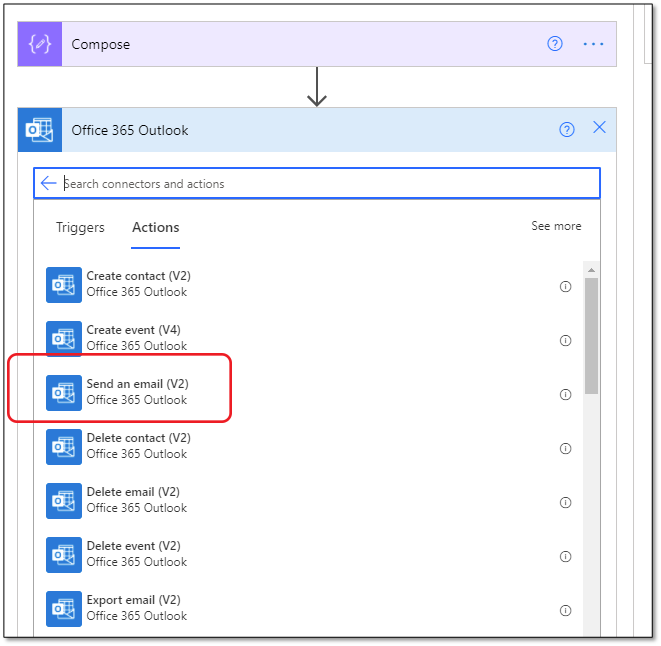This screenshot has height=646, width=661.
Task: Switch to the Triggers tab
Action: [x=80, y=227]
